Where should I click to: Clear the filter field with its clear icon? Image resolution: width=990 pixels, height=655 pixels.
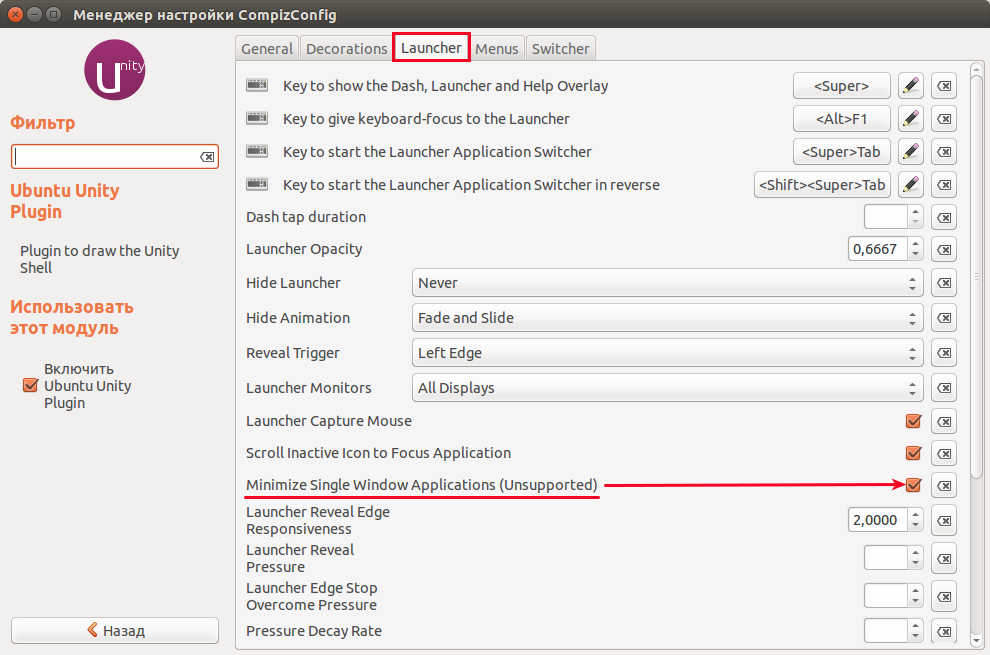pyautogui.click(x=207, y=157)
